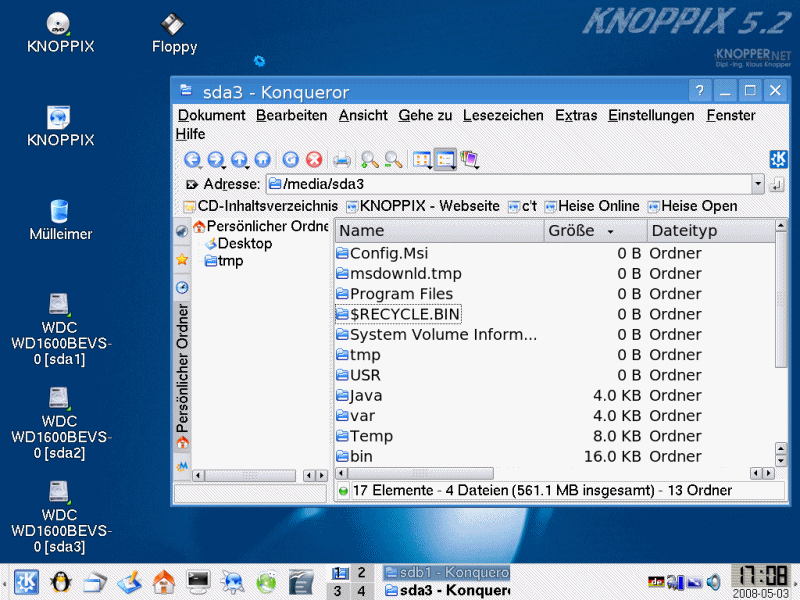The width and height of the screenshot is (800, 600).
Task: Switch to icon view mode
Action: (422, 159)
